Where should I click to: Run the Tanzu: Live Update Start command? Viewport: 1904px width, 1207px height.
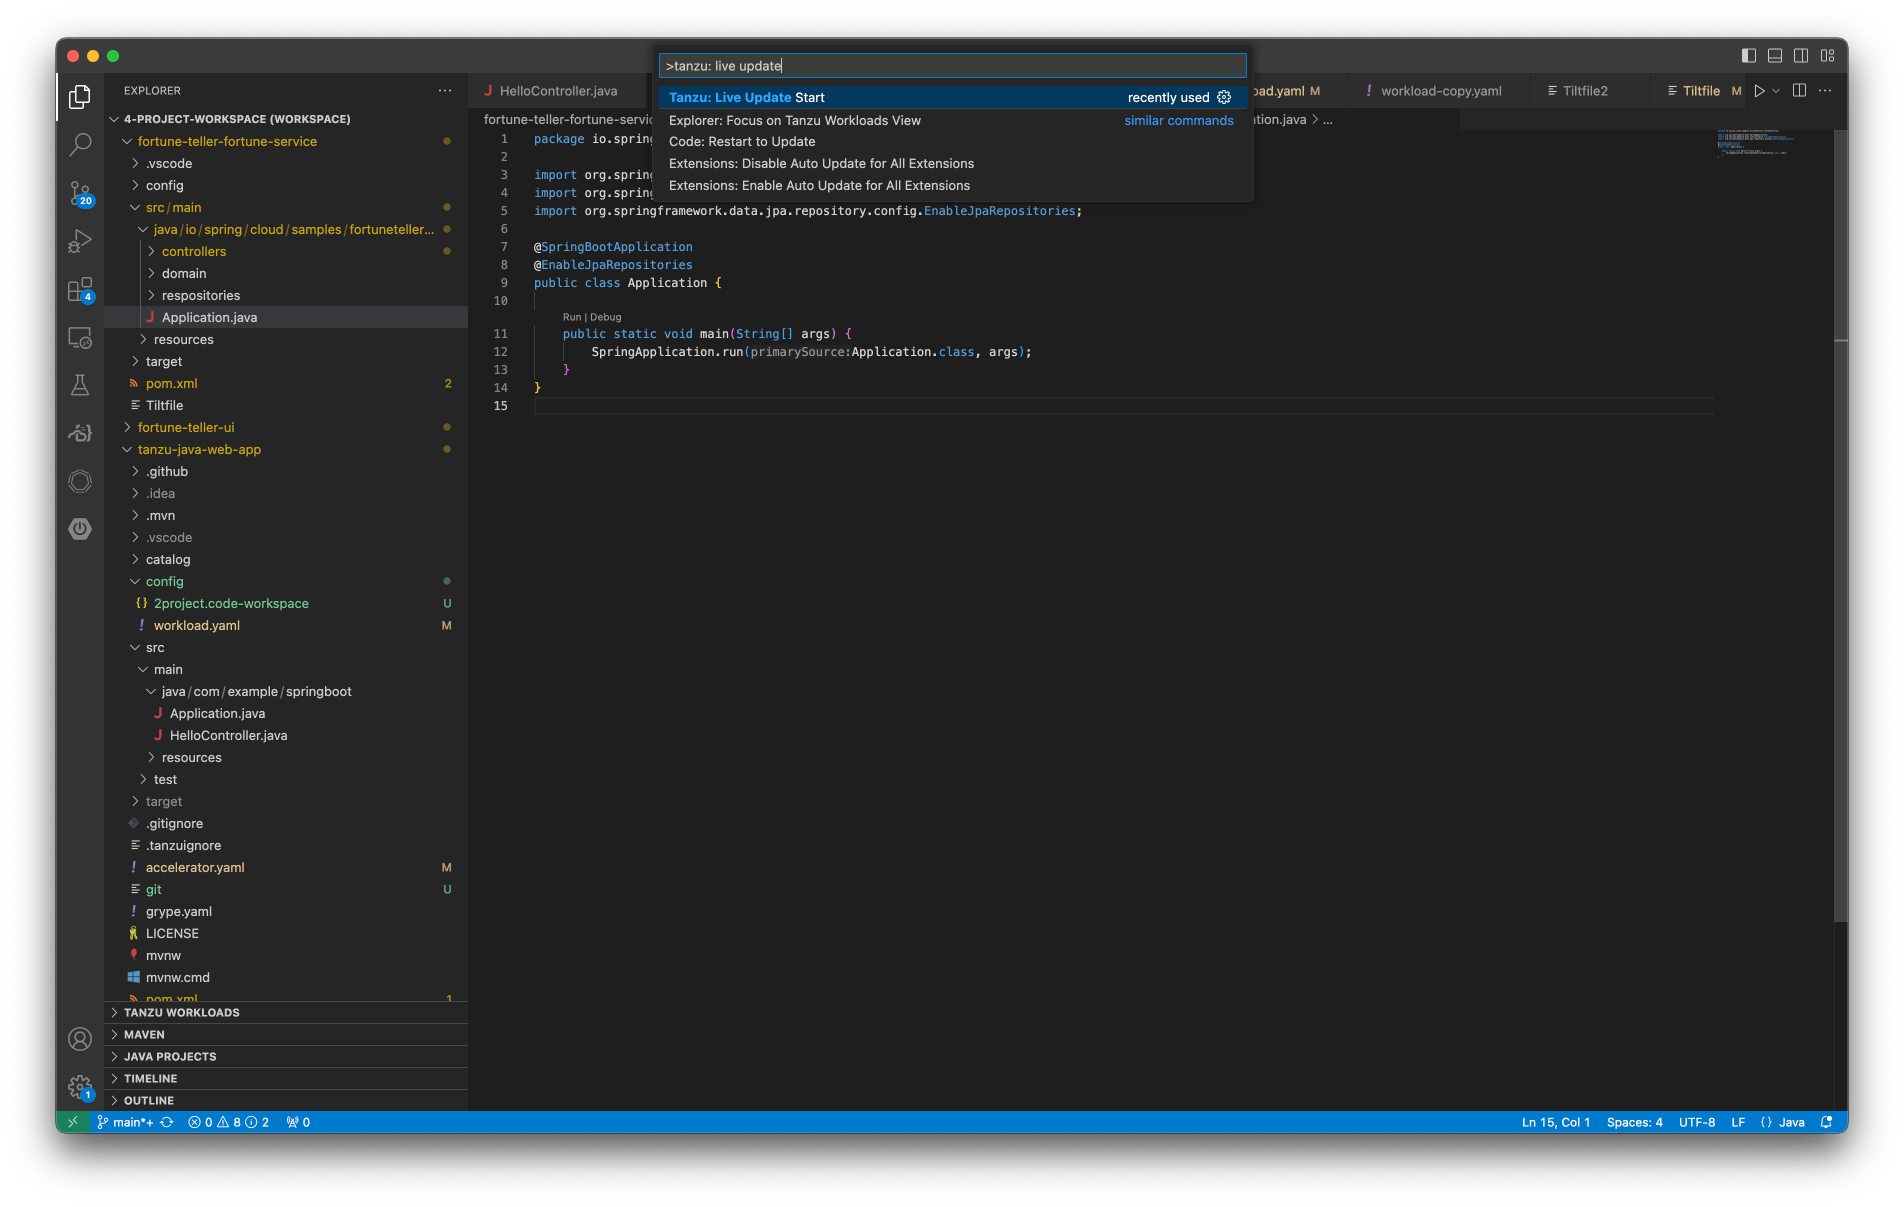(746, 97)
